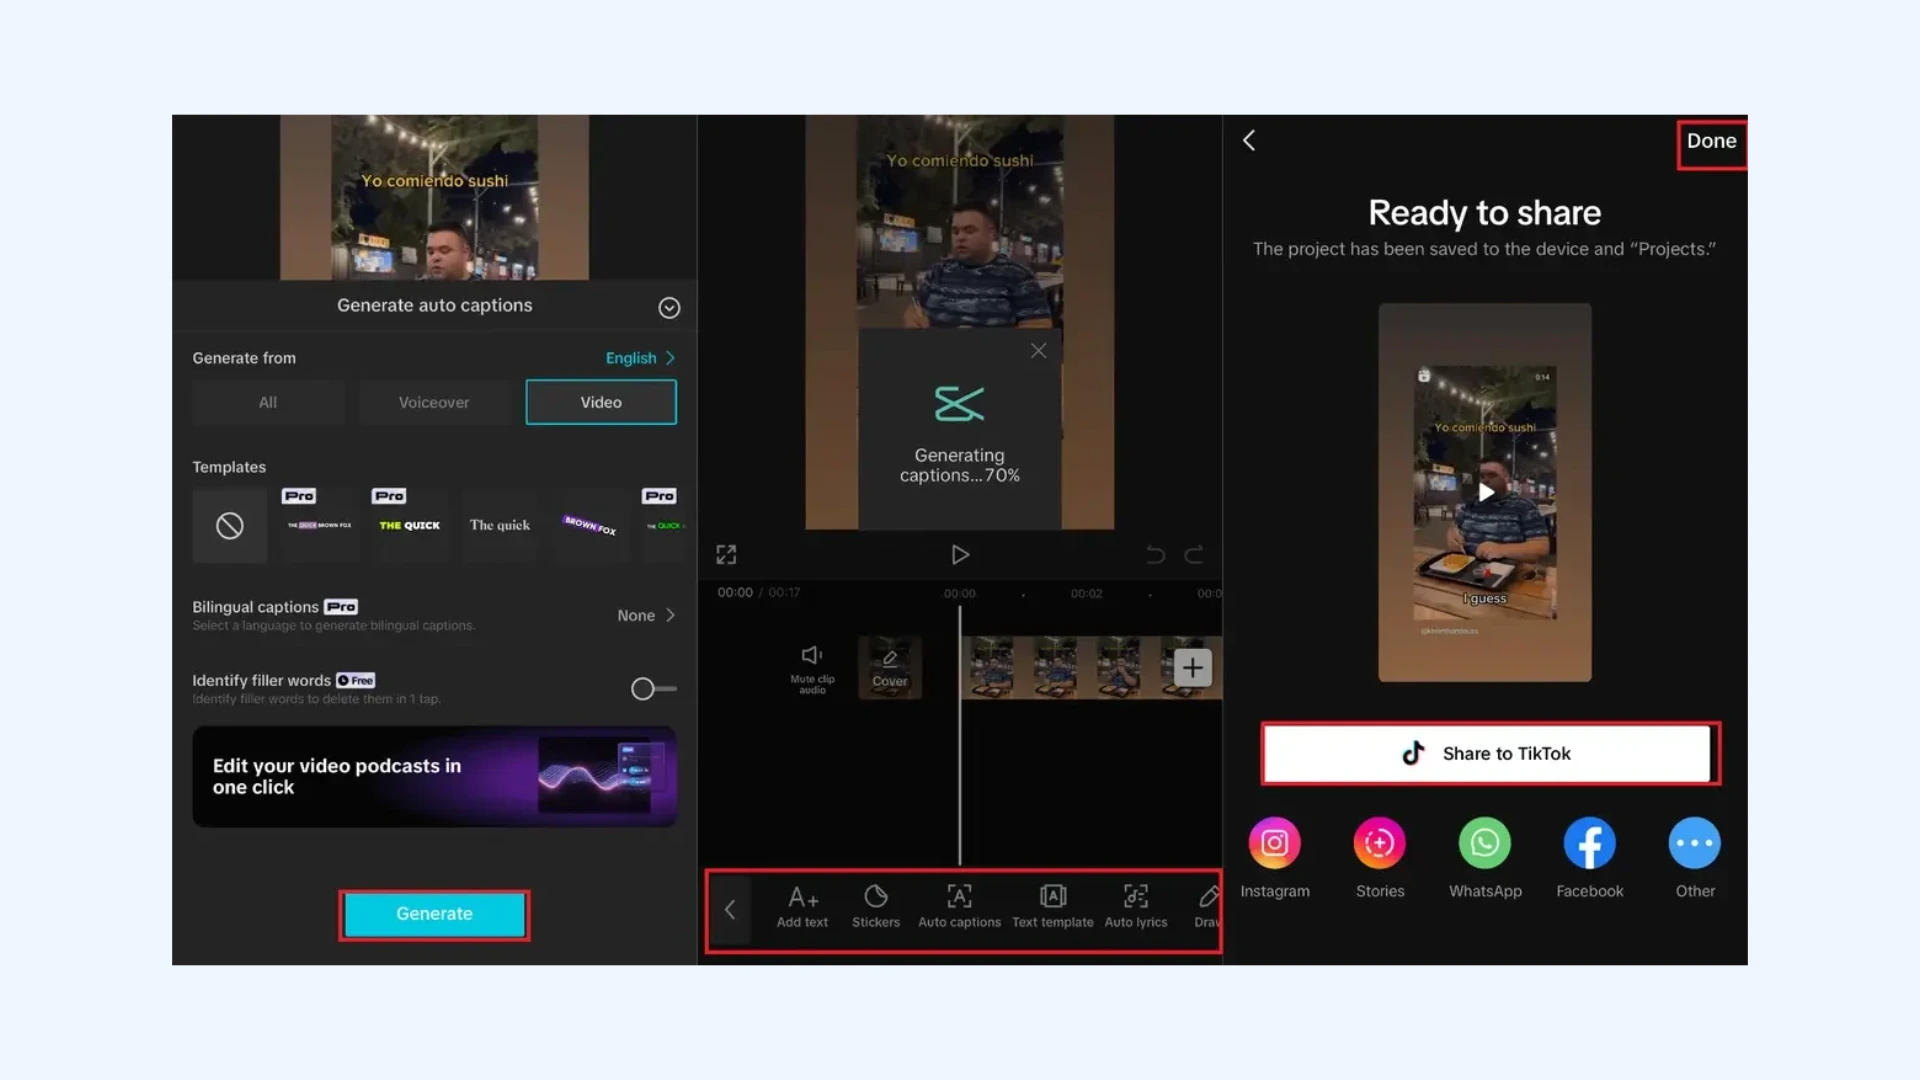This screenshot has height=1080, width=1920.
Task: Choose the no-template option
Action: tap(230, 526)
